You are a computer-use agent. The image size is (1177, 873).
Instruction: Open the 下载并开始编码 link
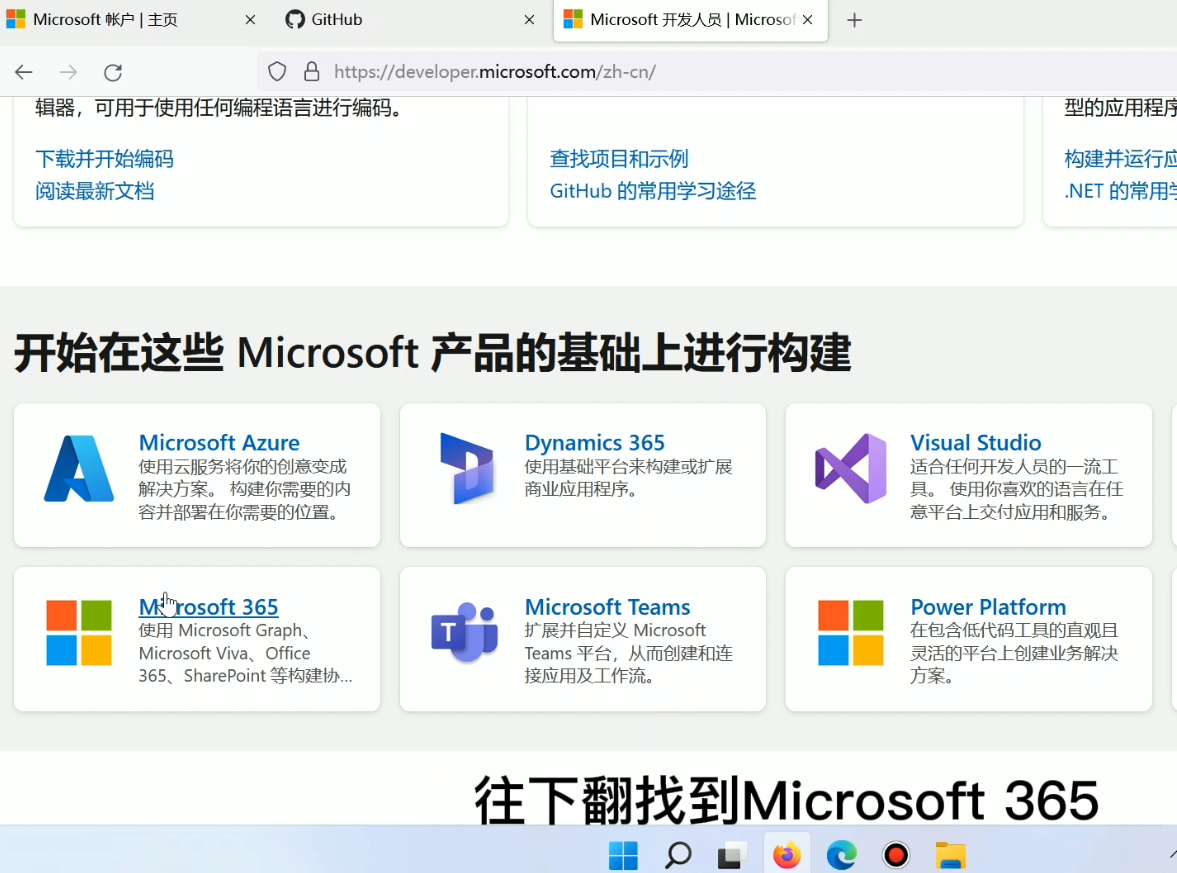click(104, 158)
